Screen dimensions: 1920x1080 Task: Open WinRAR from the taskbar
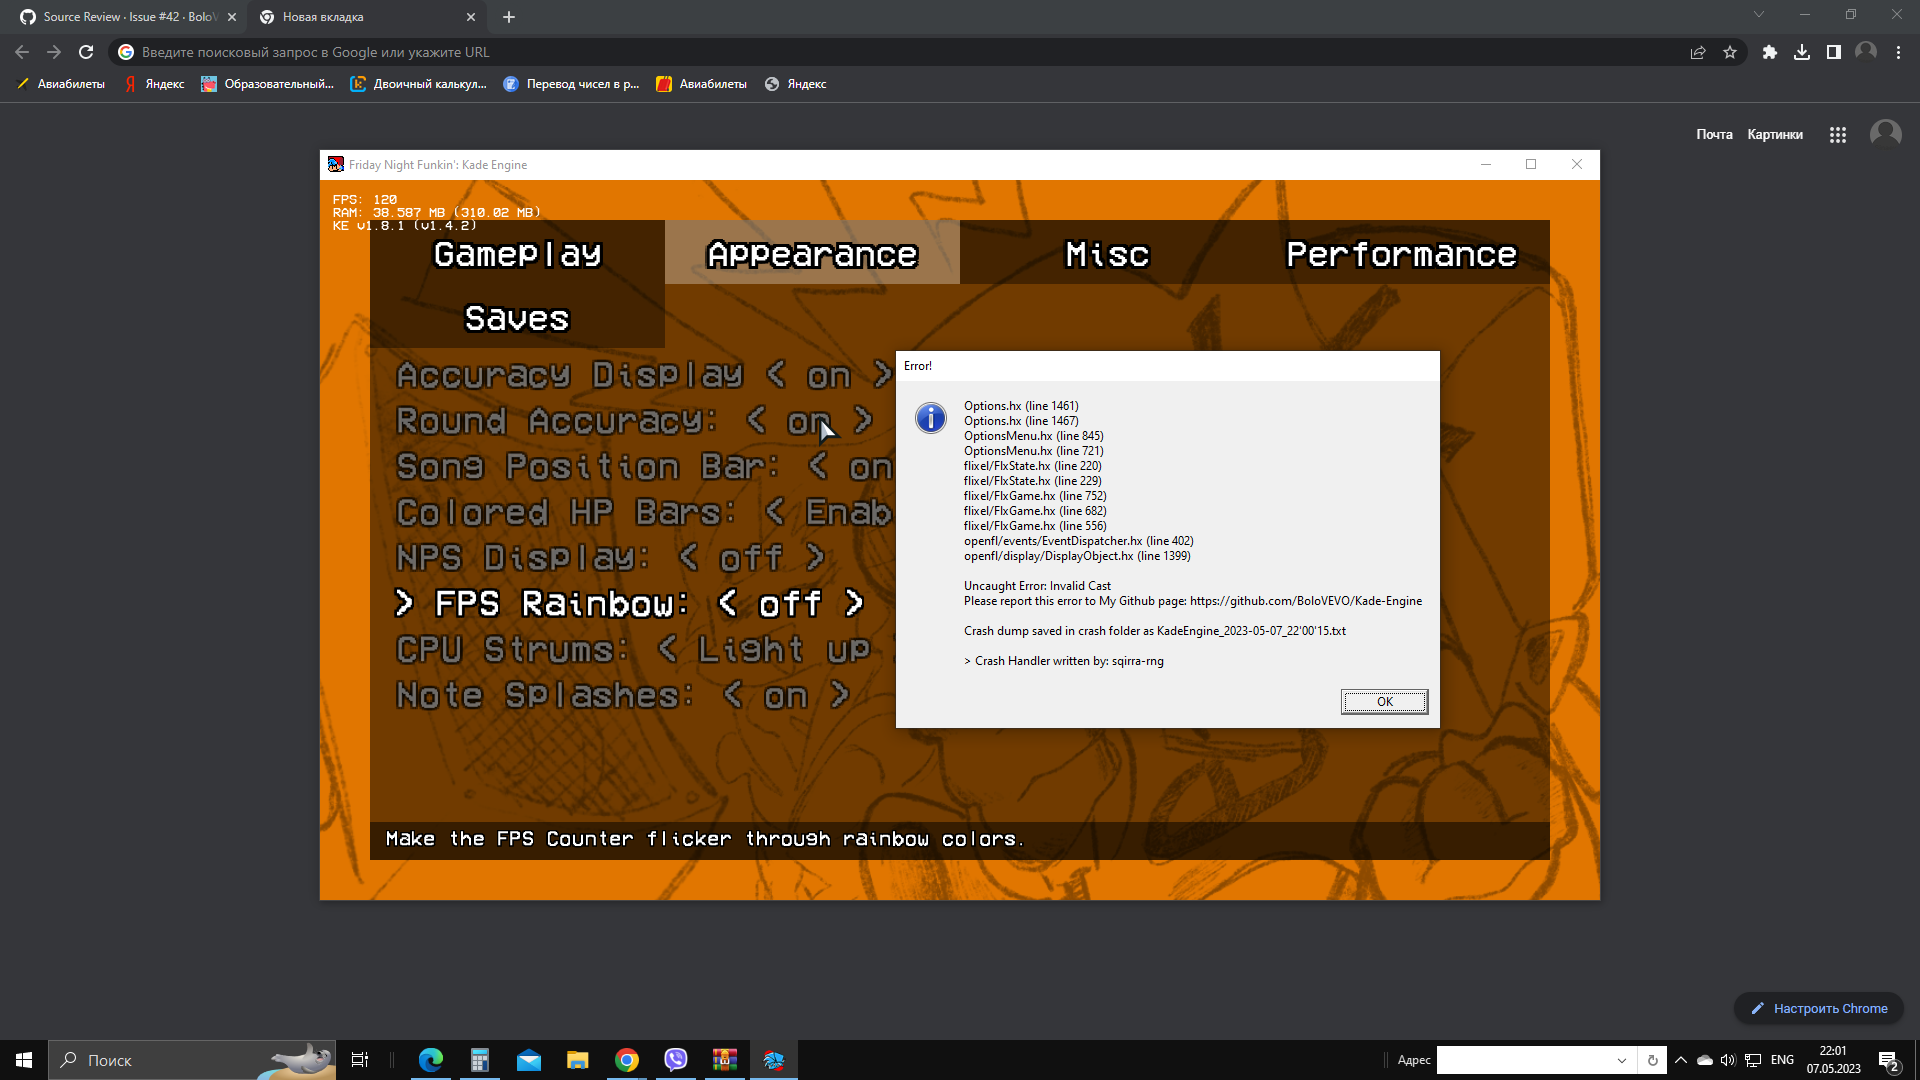(724, 1060)
